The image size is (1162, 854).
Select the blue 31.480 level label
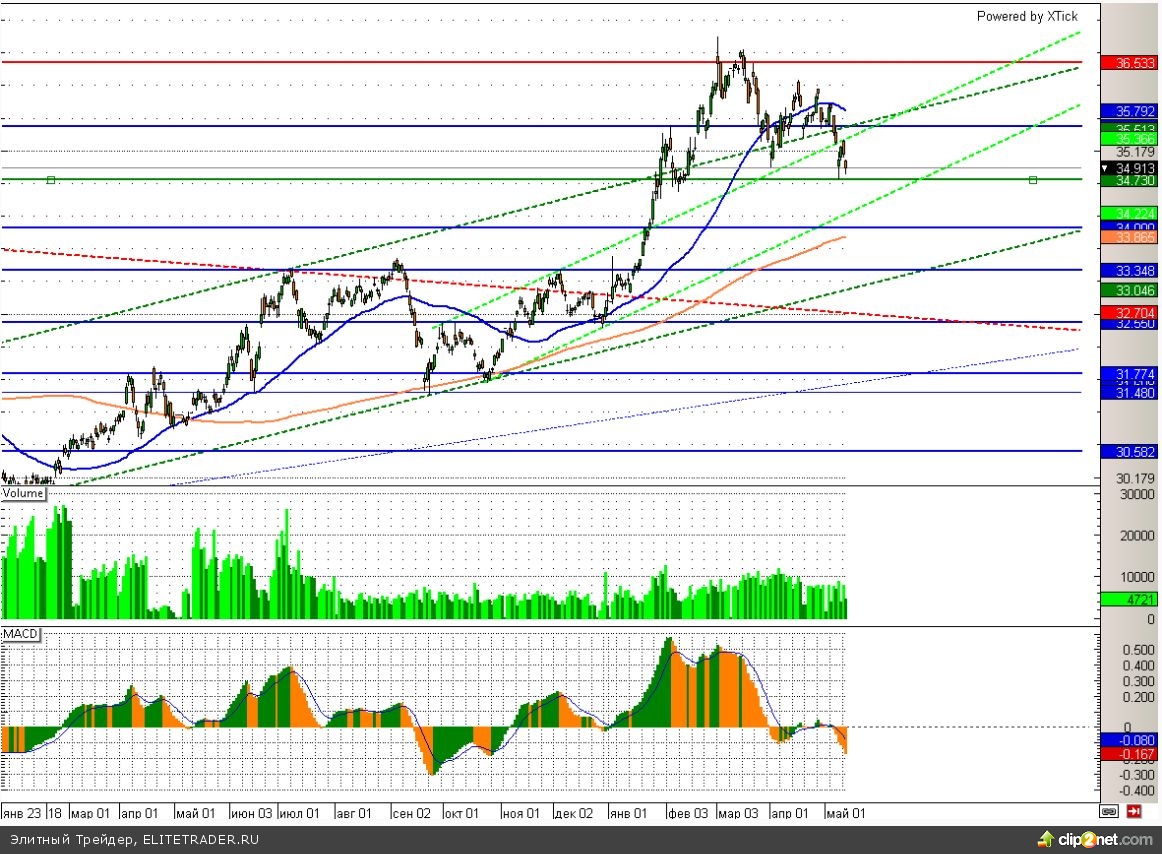(x=1129, y=393)
